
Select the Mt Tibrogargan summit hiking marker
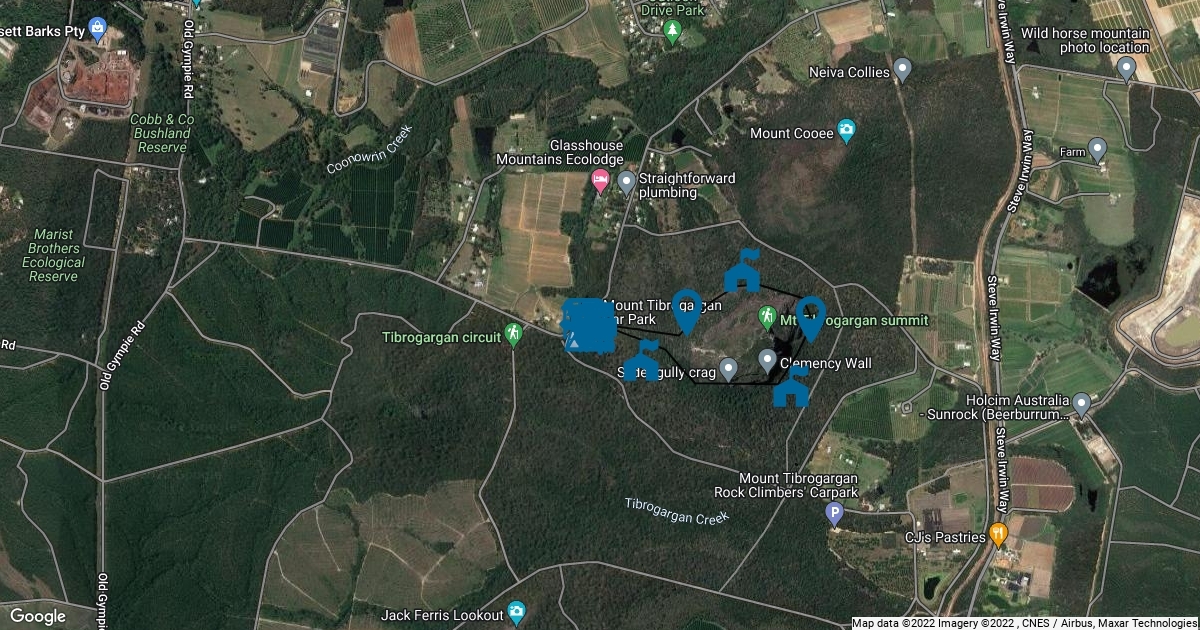tap(767, 318)
